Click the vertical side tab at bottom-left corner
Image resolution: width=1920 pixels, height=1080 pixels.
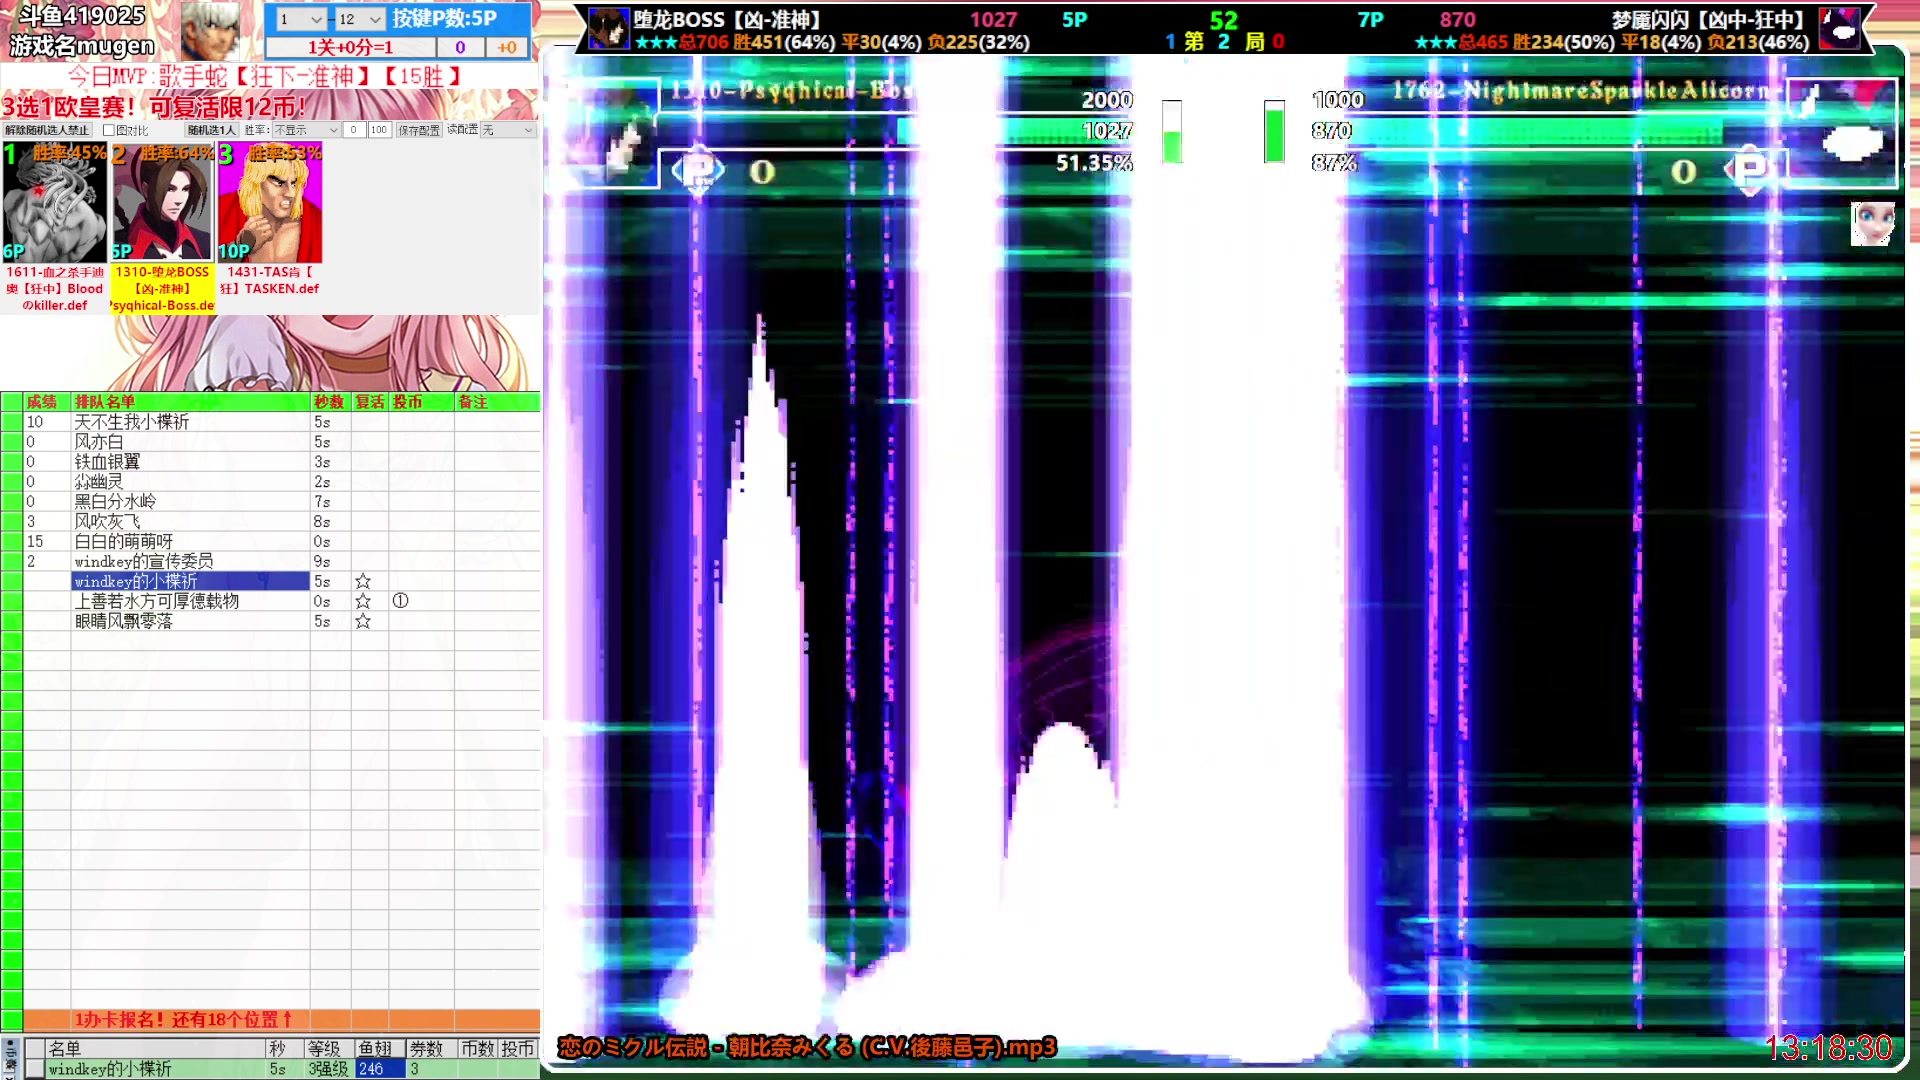[10, 1058]
